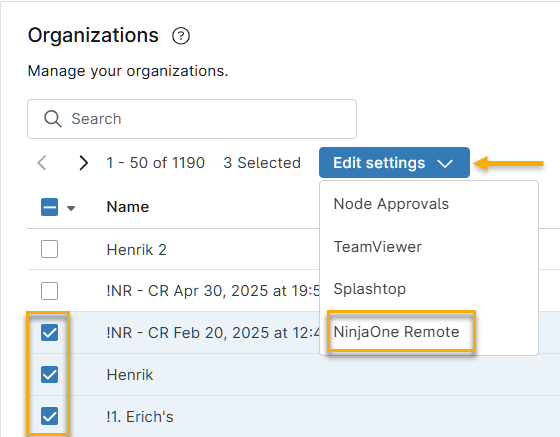Click the 3 Selected count label
This screenshot has width=560, height=437.
pyautogui.click(x=262, y=163)
